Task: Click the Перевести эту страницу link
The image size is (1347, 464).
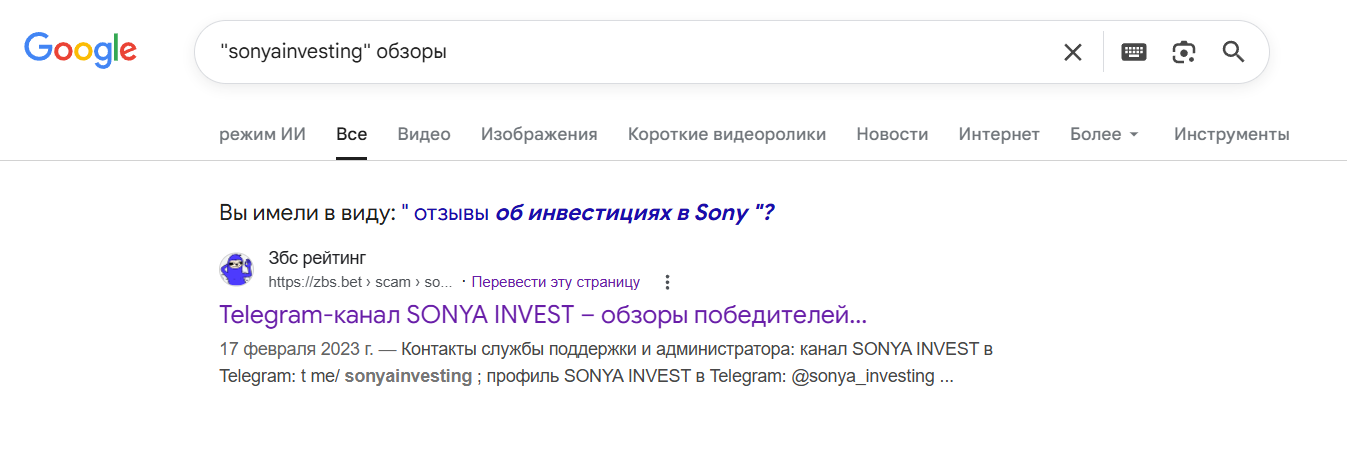Action: pos(555,282)
